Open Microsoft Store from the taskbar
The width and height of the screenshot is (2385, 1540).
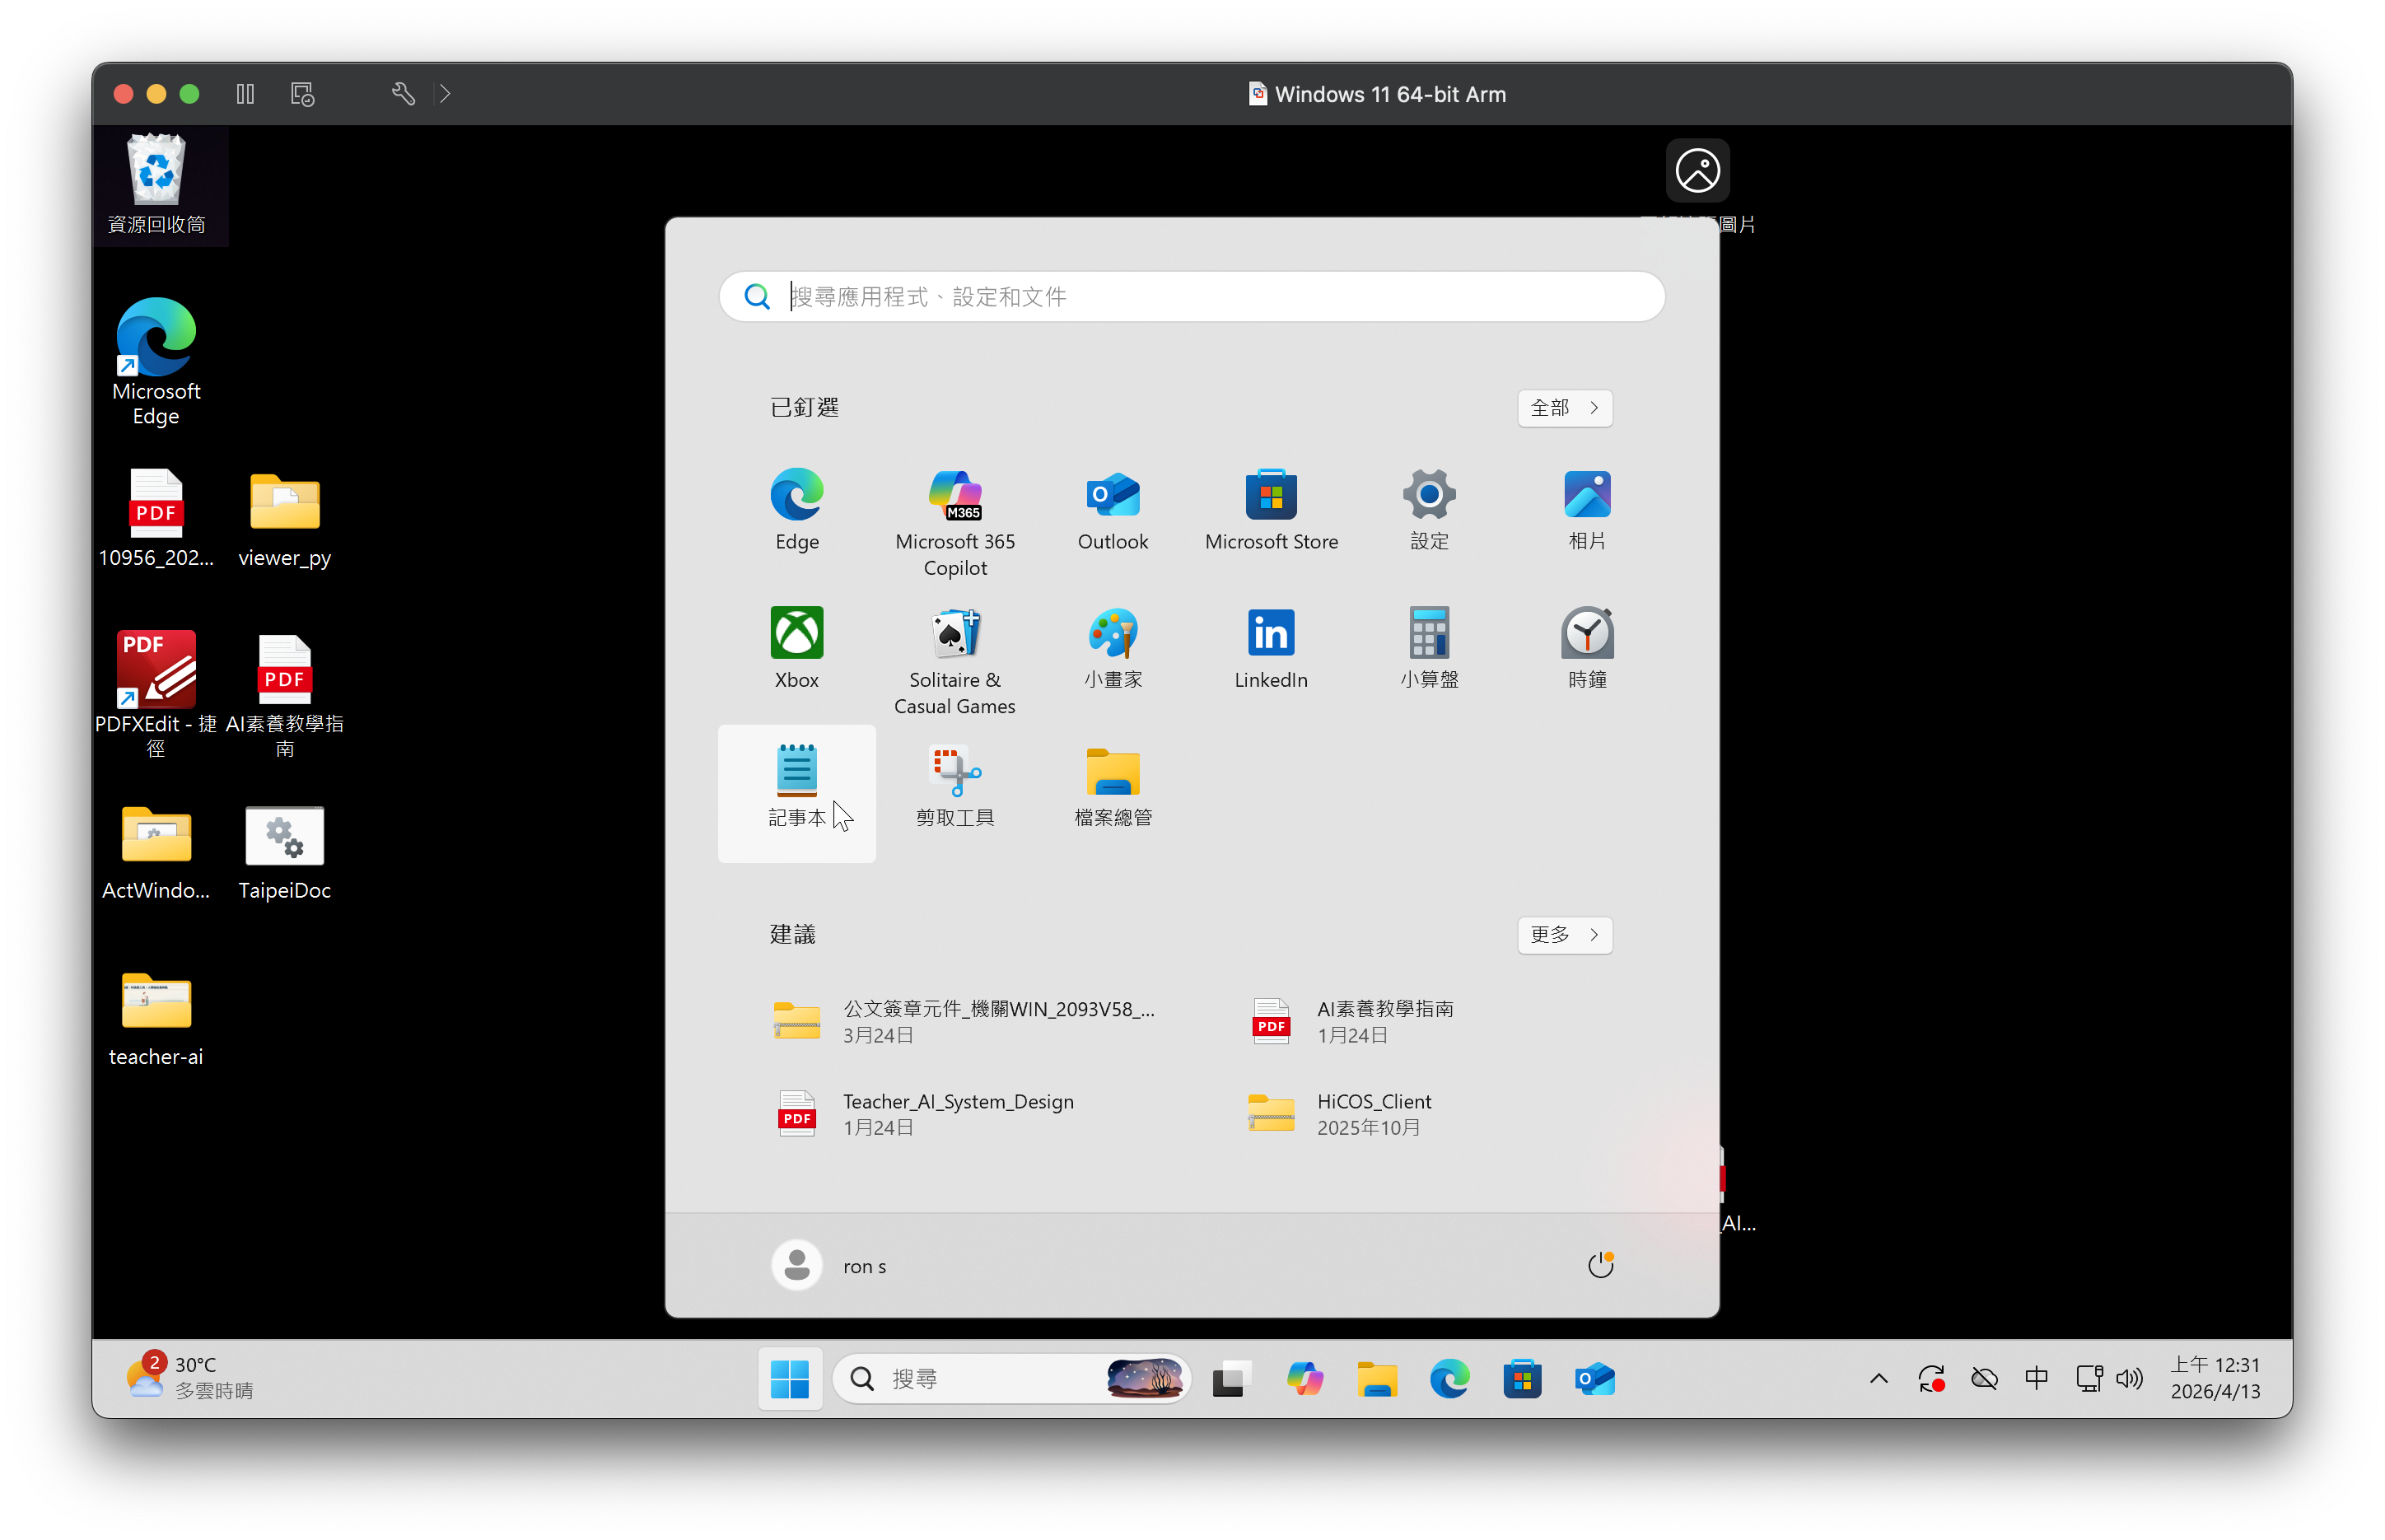(x=1521, y=1378)
